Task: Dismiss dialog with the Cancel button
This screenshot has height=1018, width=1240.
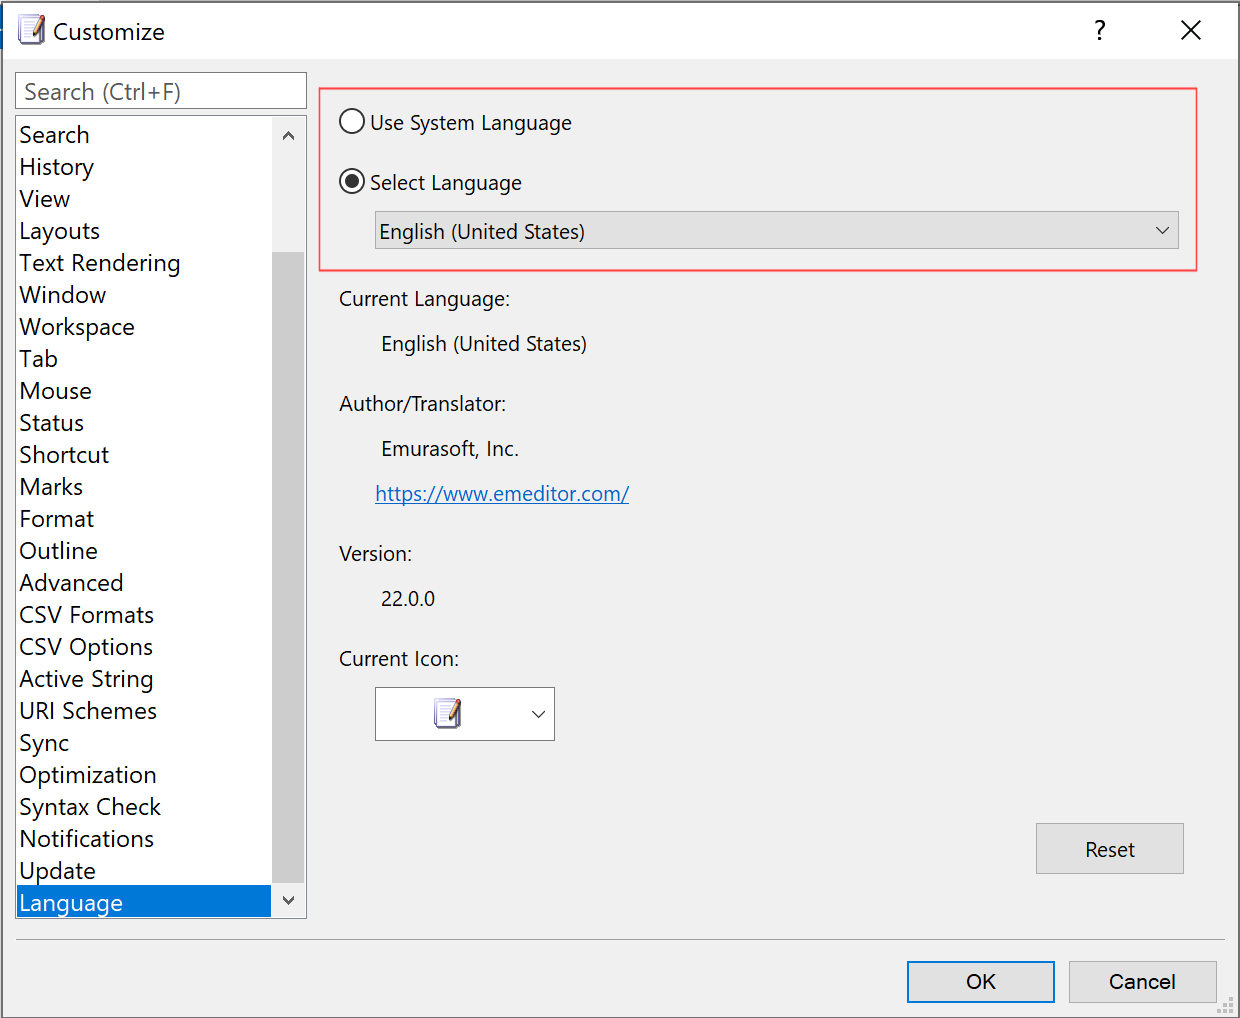Action: click(1142, 982)
